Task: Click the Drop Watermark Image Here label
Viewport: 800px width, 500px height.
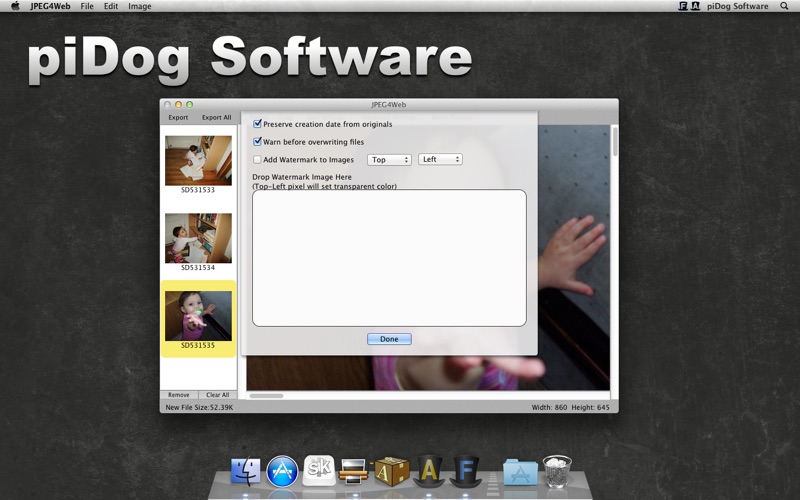Action: 302,177
